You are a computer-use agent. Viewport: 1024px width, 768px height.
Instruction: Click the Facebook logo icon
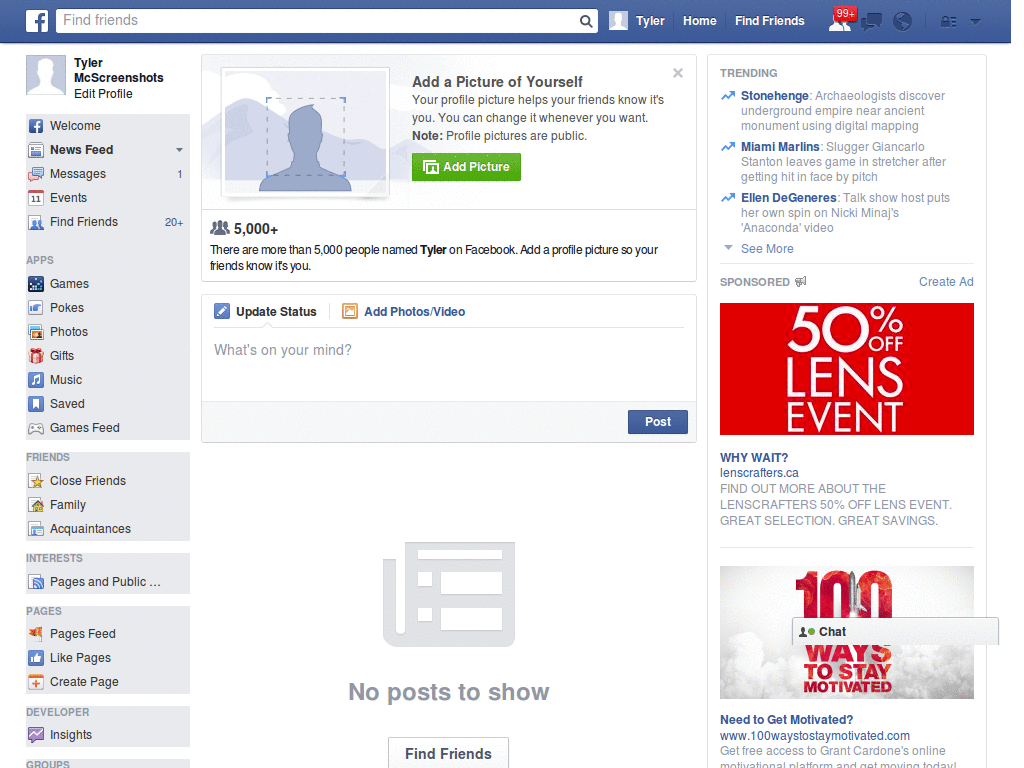(x=37, y=21)
